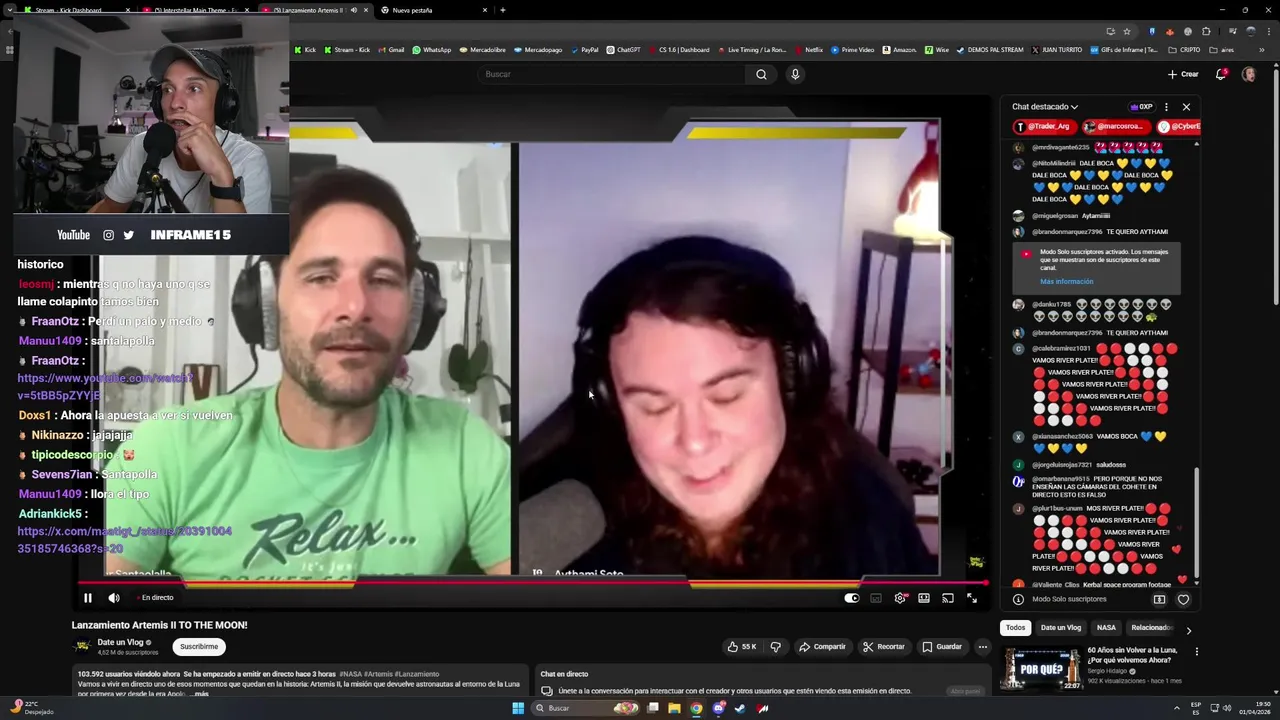The image size is (1280, 720).
Task: Open more actions menu beside Guardar
Action: (x=983, y=647)
